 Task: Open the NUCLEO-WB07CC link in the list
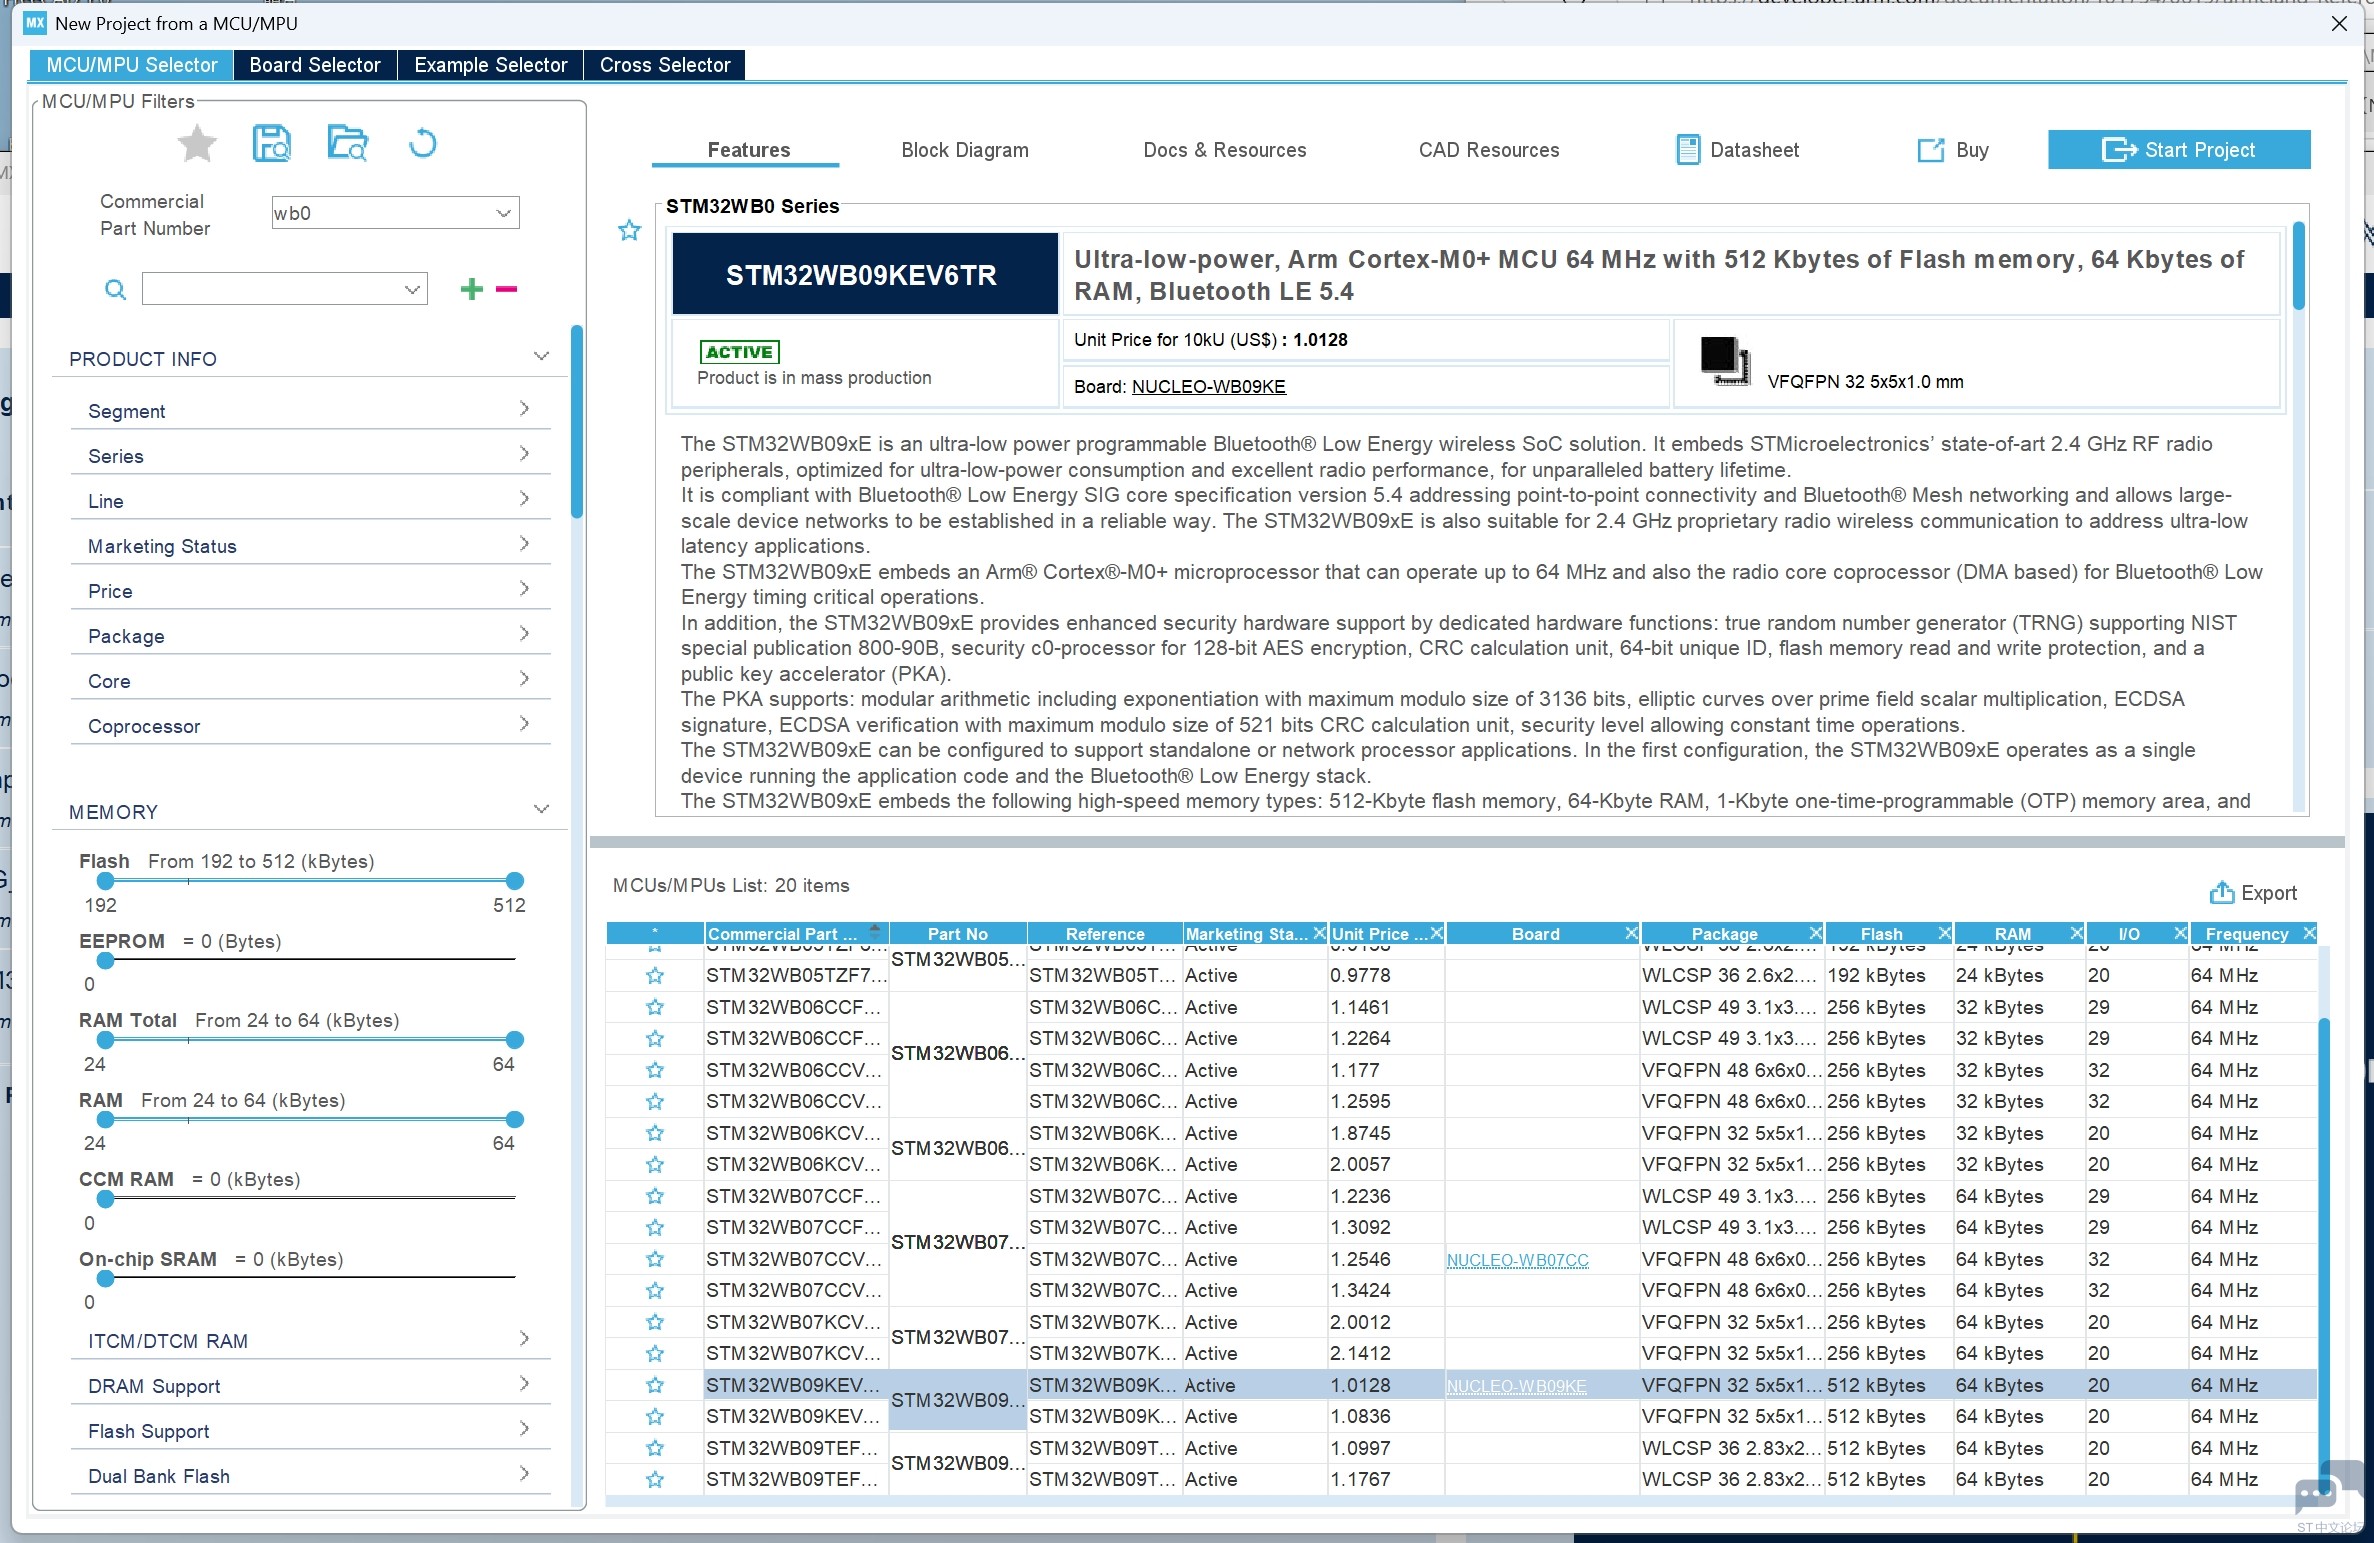coord(1517,1260)
